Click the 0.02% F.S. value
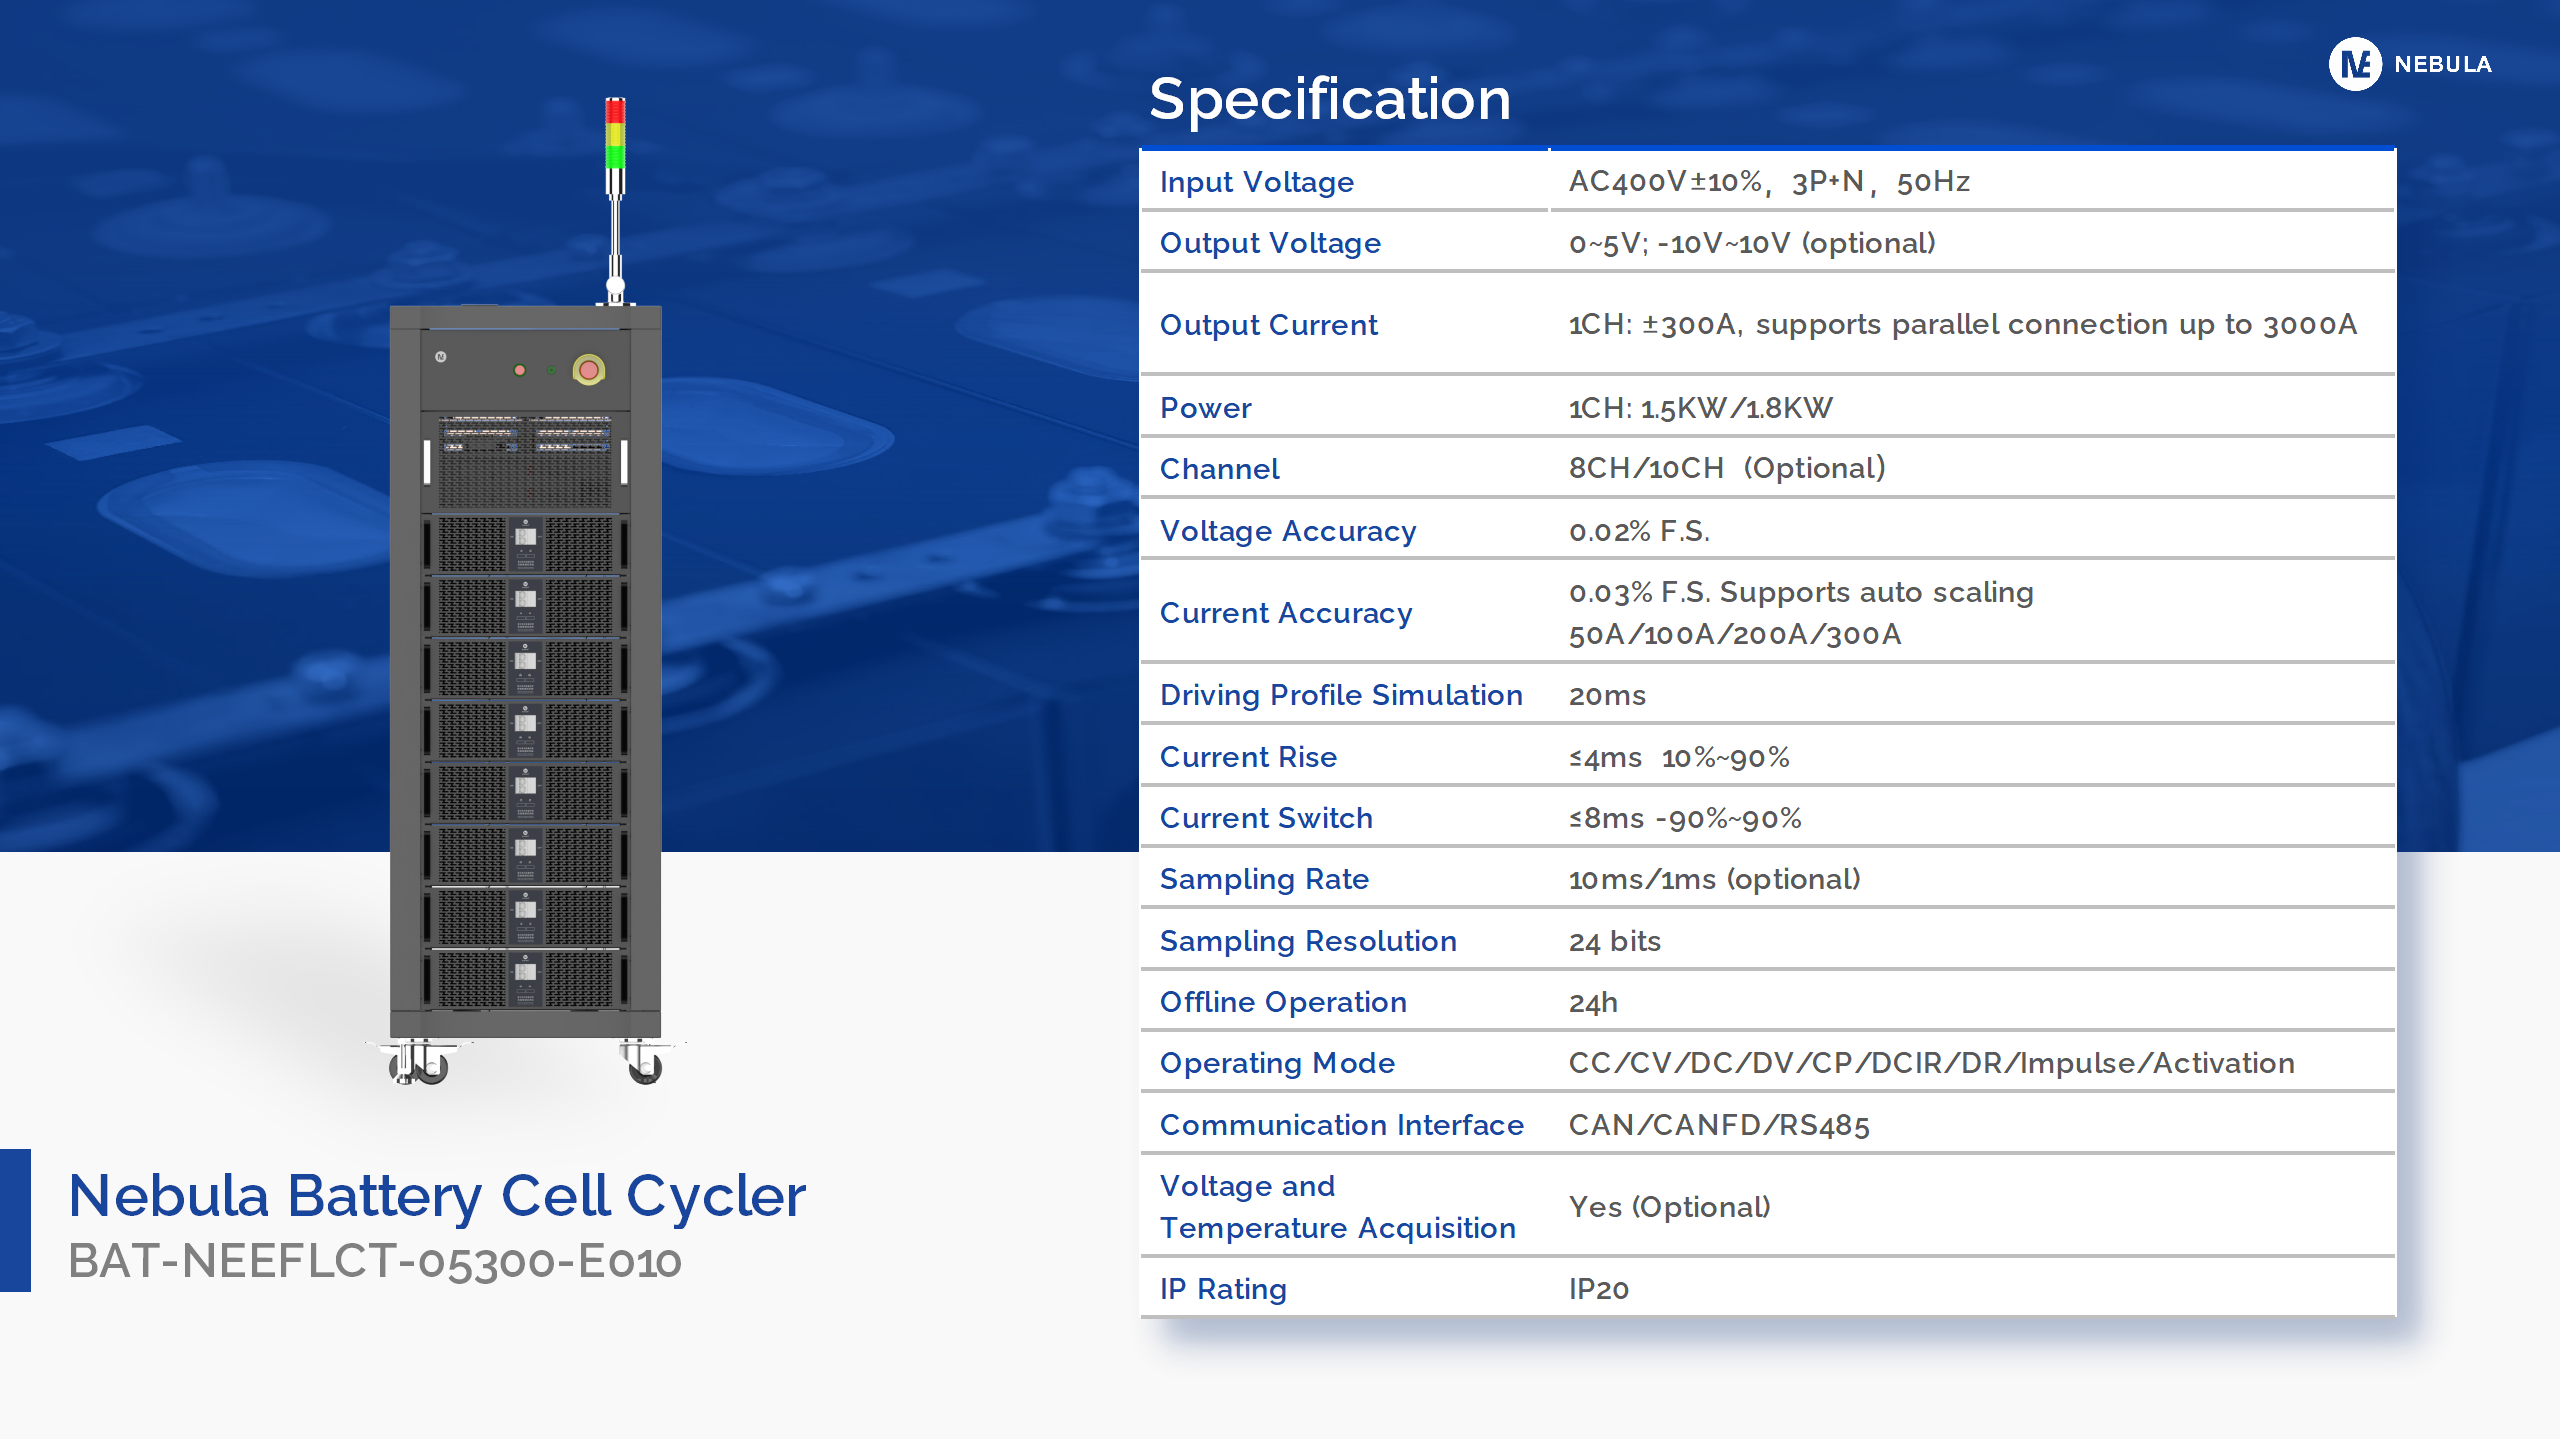The width and height of the screenshot is (2560, 1440). pos(1639,531)
